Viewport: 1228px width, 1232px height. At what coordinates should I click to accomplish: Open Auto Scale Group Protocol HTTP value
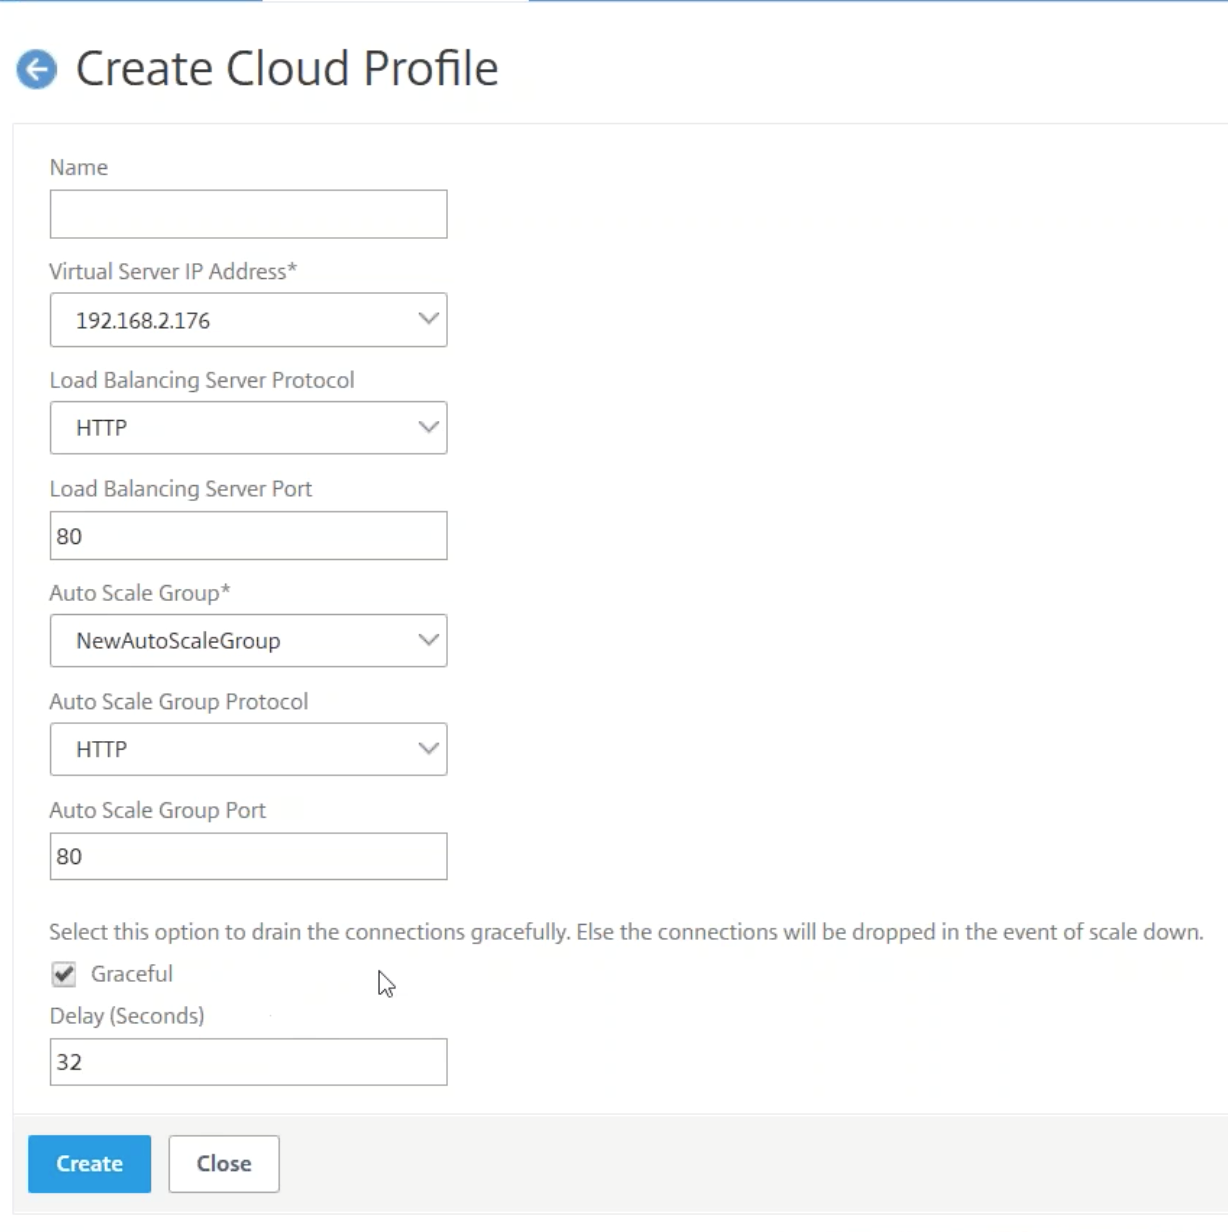[x=102, y=750]
